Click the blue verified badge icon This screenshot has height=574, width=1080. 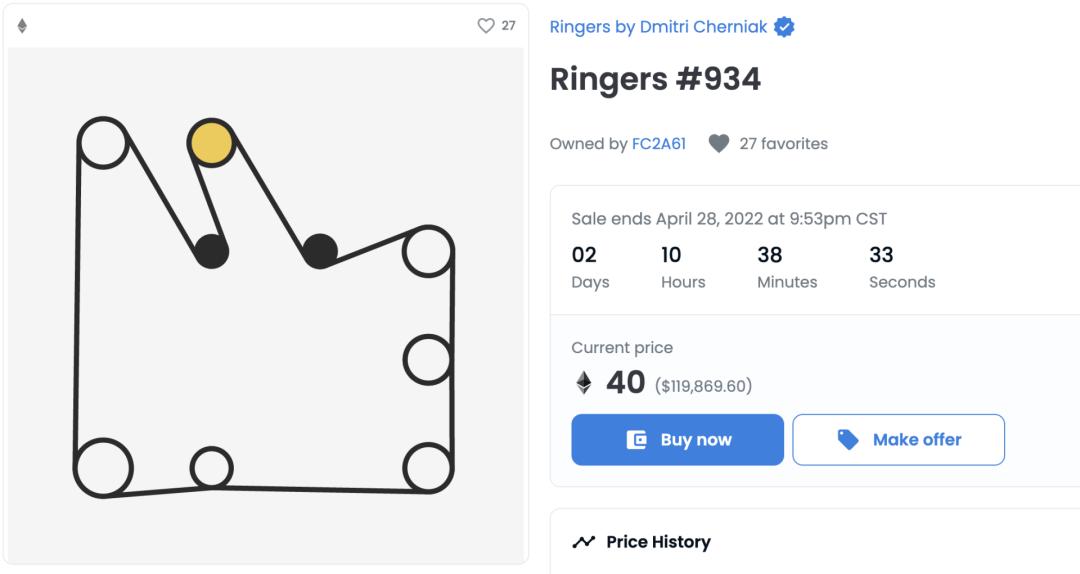click(785, 28)
